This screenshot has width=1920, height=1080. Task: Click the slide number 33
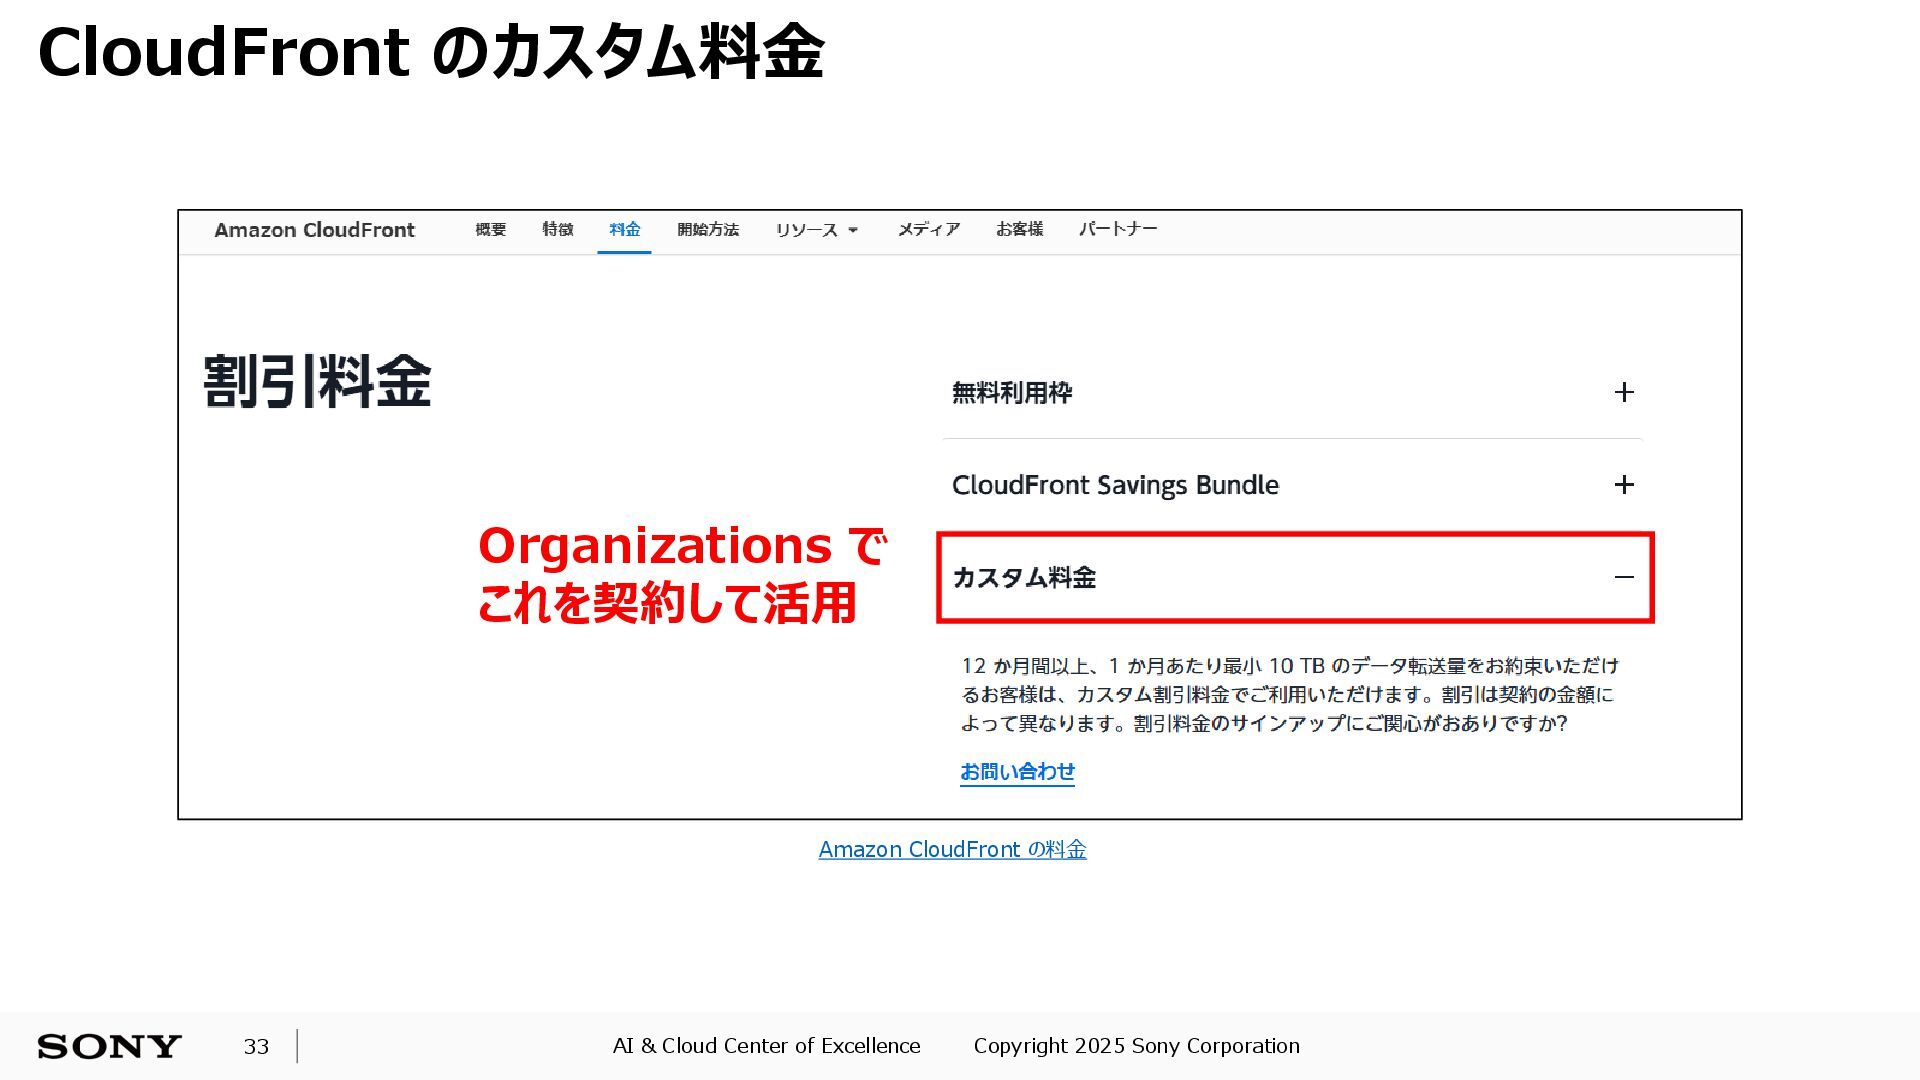[x=256, y=1047]
